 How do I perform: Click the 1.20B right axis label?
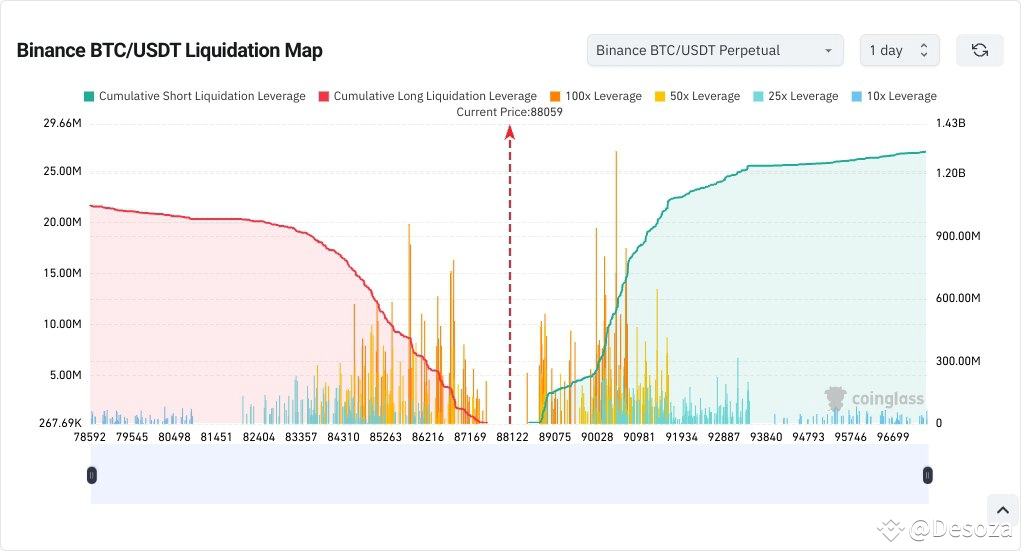951,173
